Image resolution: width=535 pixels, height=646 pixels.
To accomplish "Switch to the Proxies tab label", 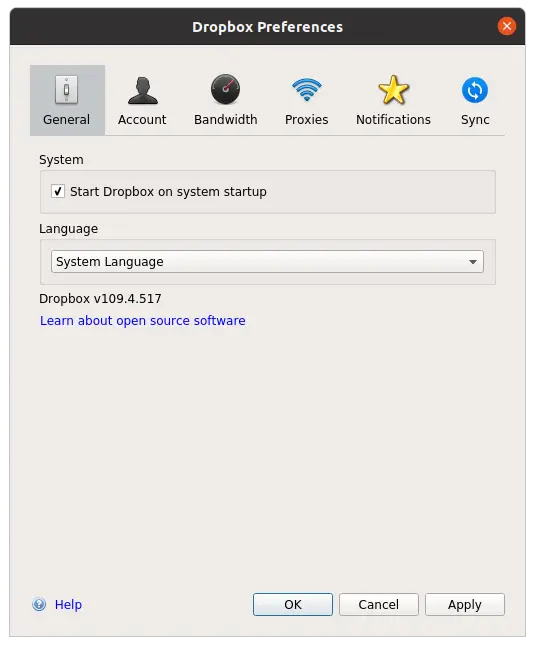I will tap(306, 119).
